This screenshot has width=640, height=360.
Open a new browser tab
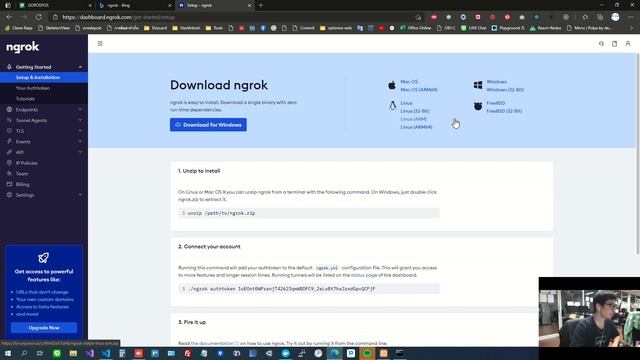point(261,5)
